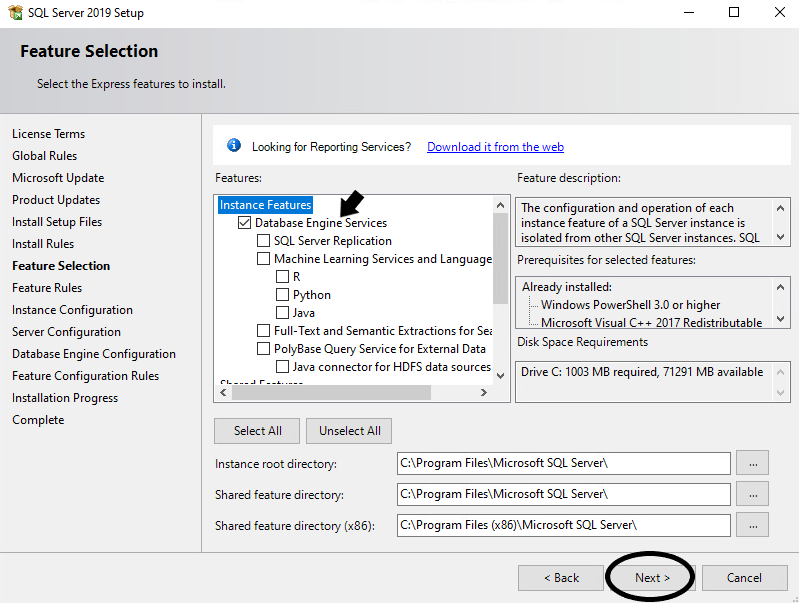Image resolution: width=799 pixels, height=603 pixels.
Task: Select Install Rules step in sidebar
Action: (x=43, y=244)
